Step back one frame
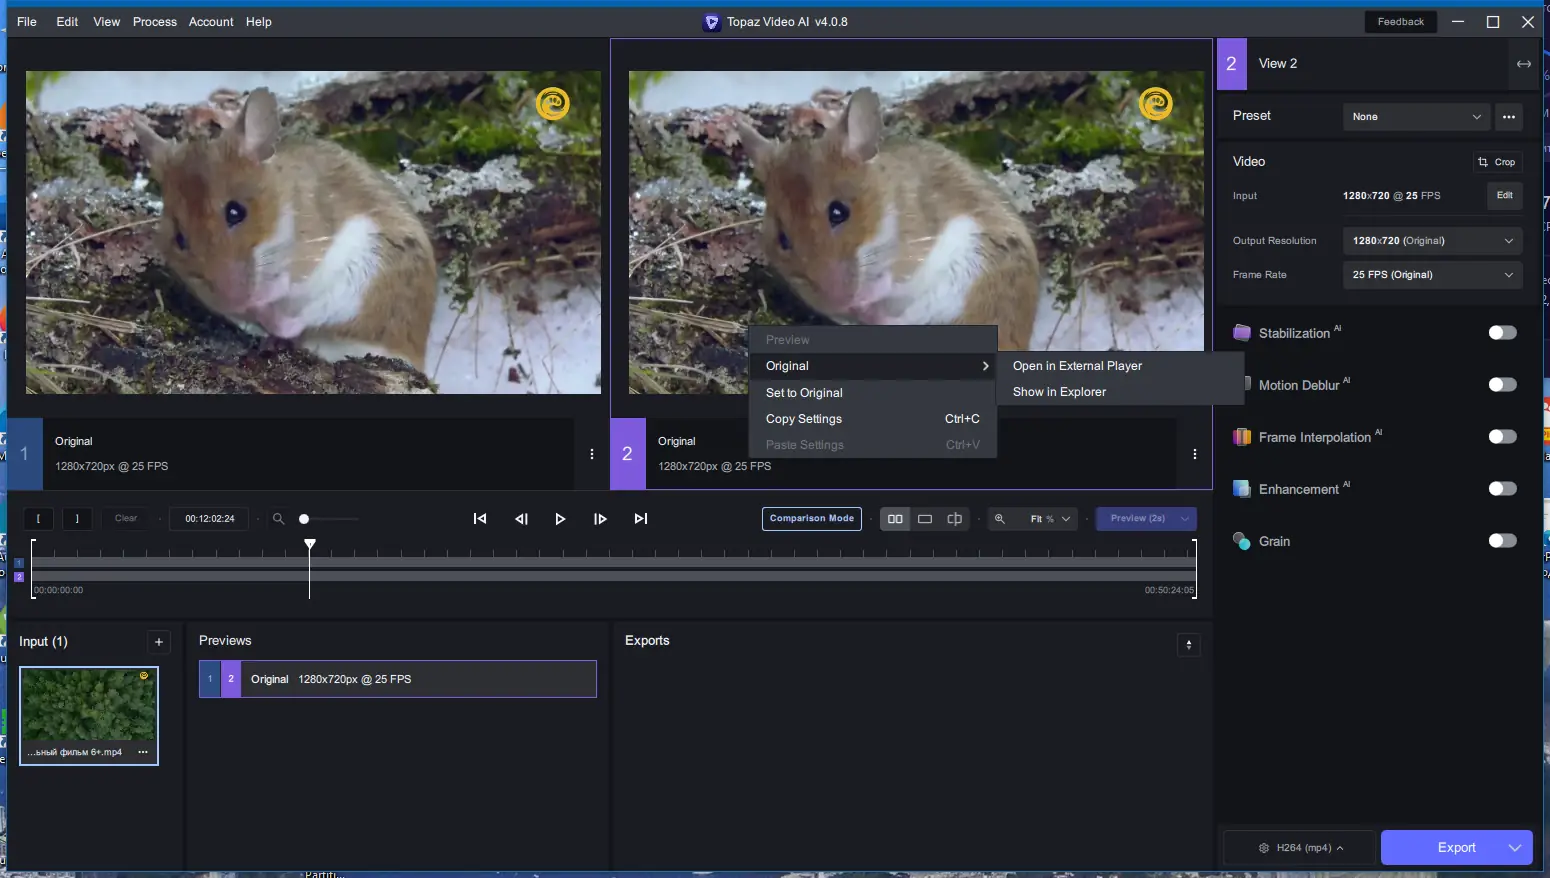 point(521,519)
